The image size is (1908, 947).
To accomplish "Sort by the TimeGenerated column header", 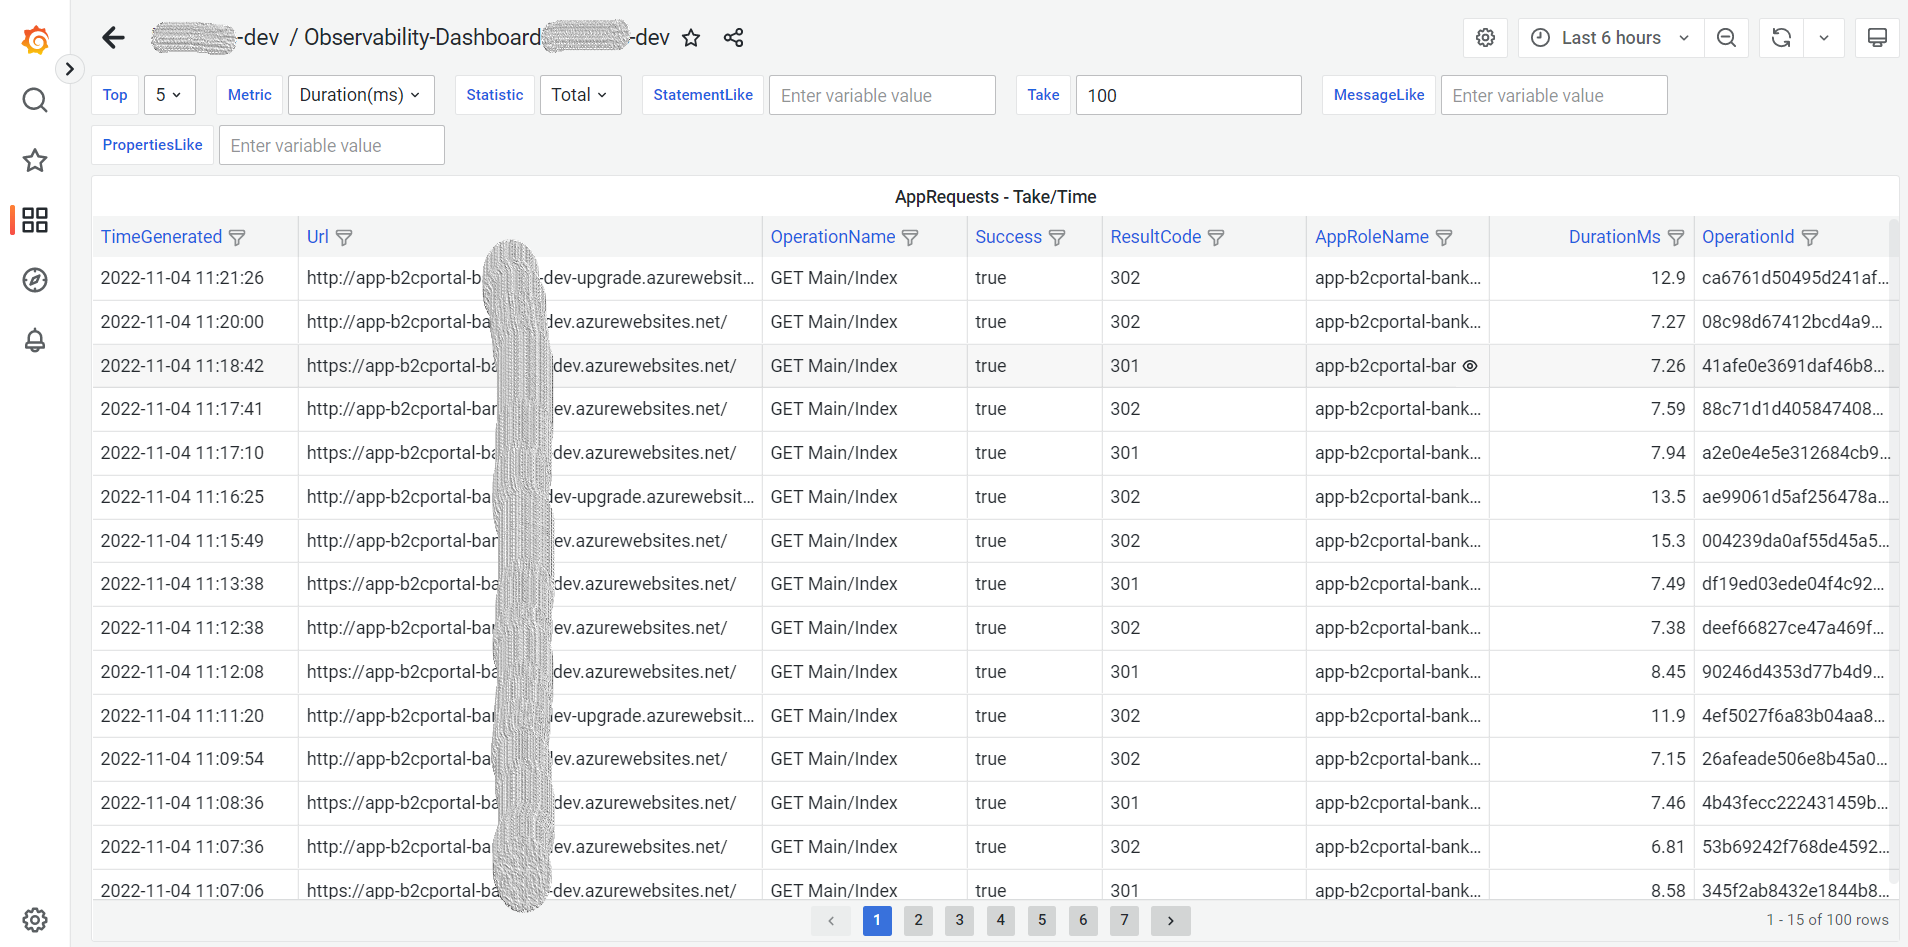I will tap(161, 237).
